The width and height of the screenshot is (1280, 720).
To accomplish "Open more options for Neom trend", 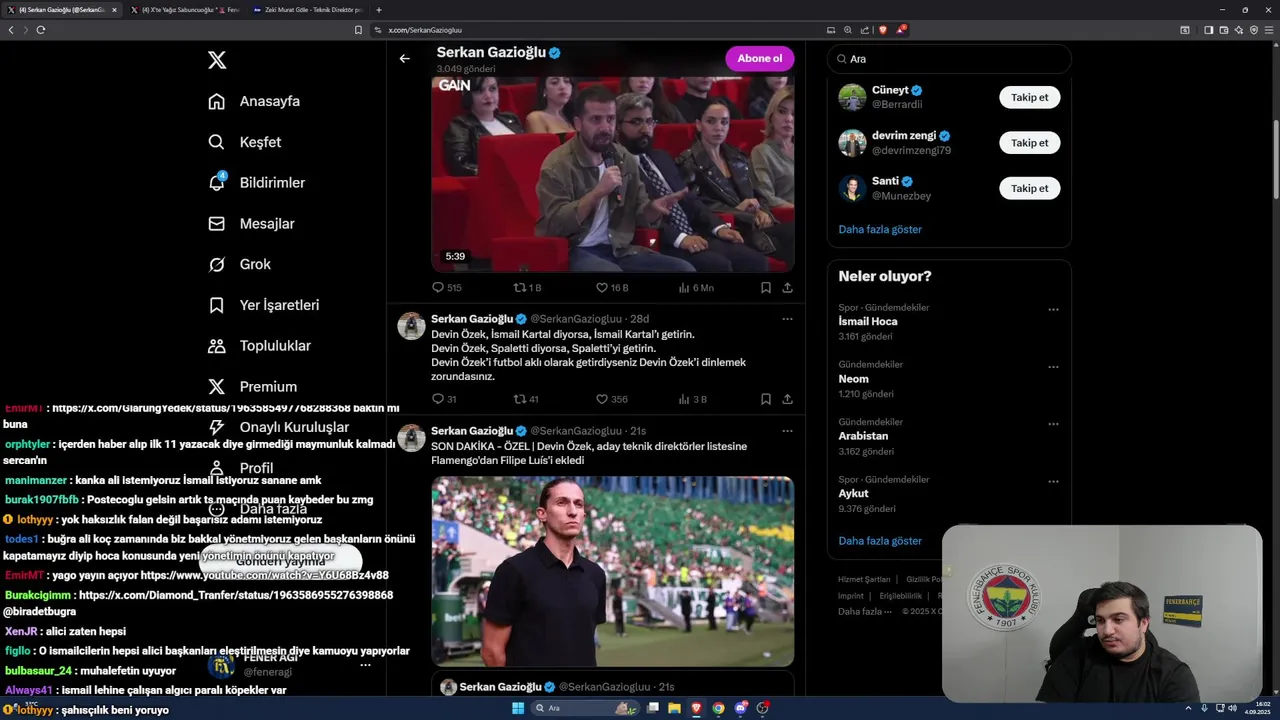I will click(x=1053, y=367).
